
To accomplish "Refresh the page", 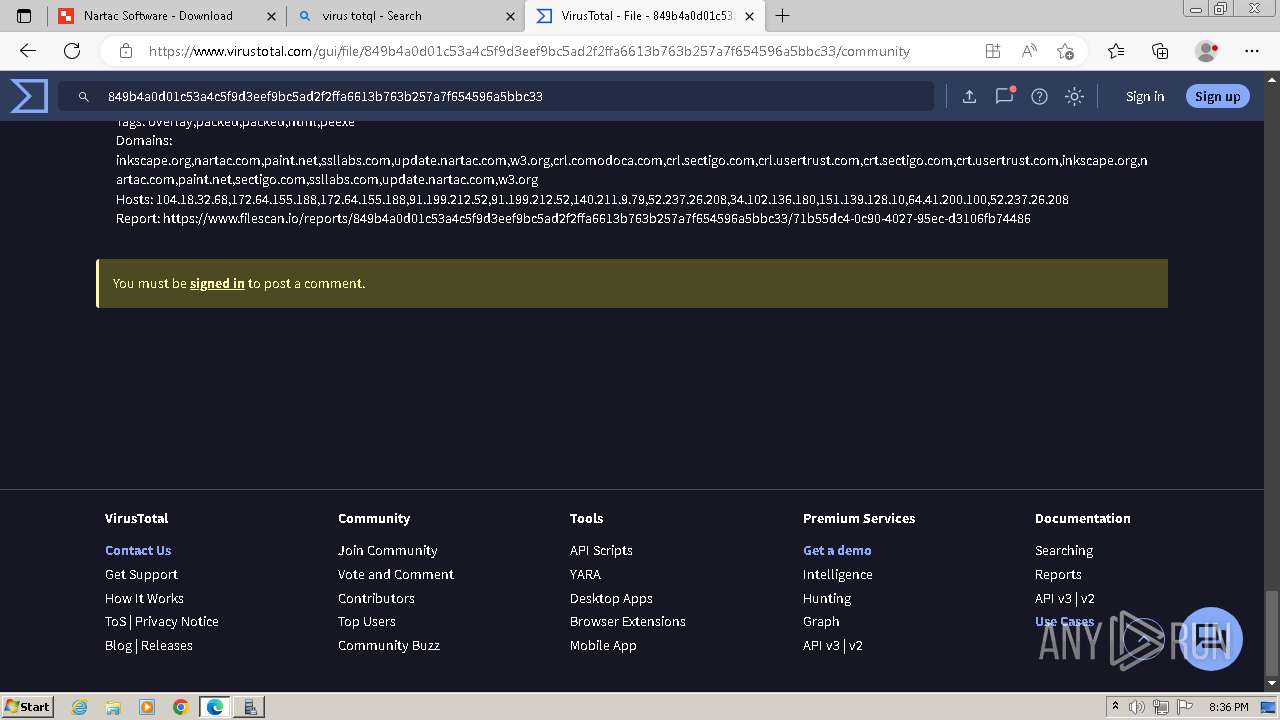I will [x=72, y=51].
